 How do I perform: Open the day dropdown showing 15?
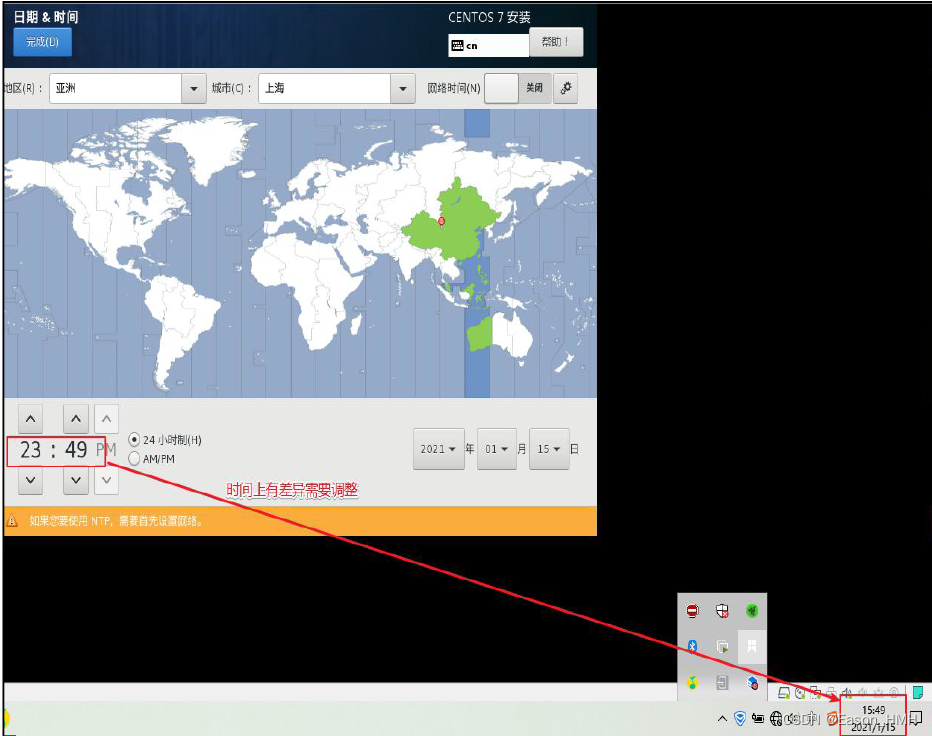click(549, 449)
